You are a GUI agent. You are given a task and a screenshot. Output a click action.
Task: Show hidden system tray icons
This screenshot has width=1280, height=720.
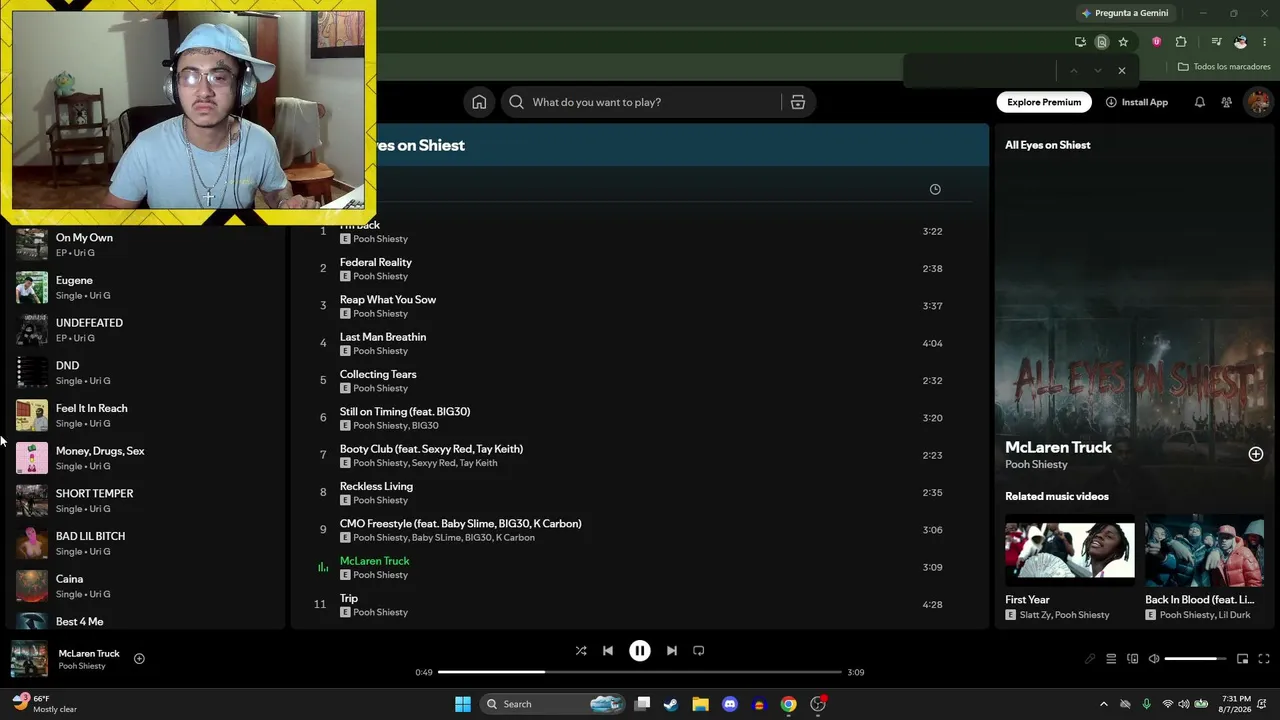(1104, 704)
